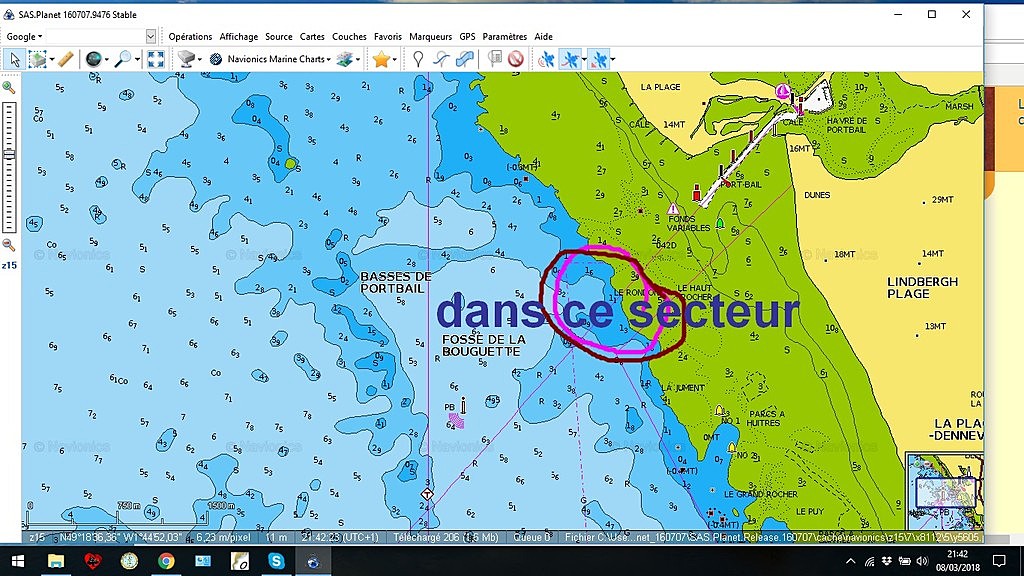This screenshot has width=1024, height=576.
Task: Open the placemark manager icon
Action: point(496,59)
